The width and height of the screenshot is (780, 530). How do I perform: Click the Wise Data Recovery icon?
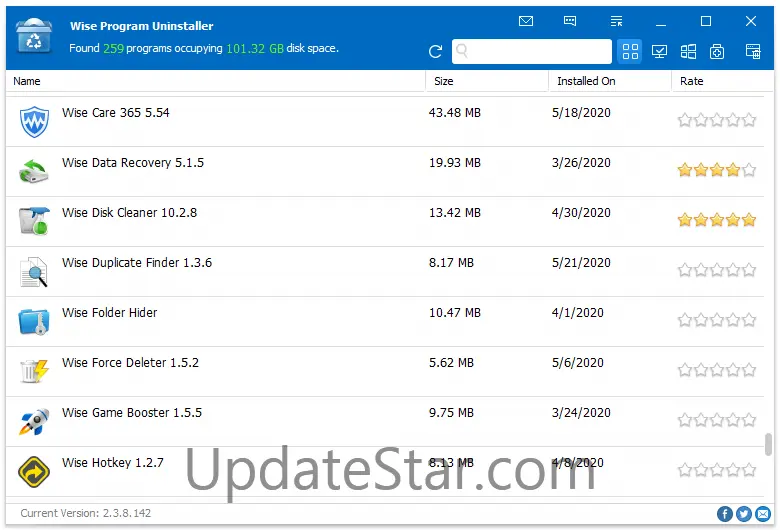click(33, 171)
